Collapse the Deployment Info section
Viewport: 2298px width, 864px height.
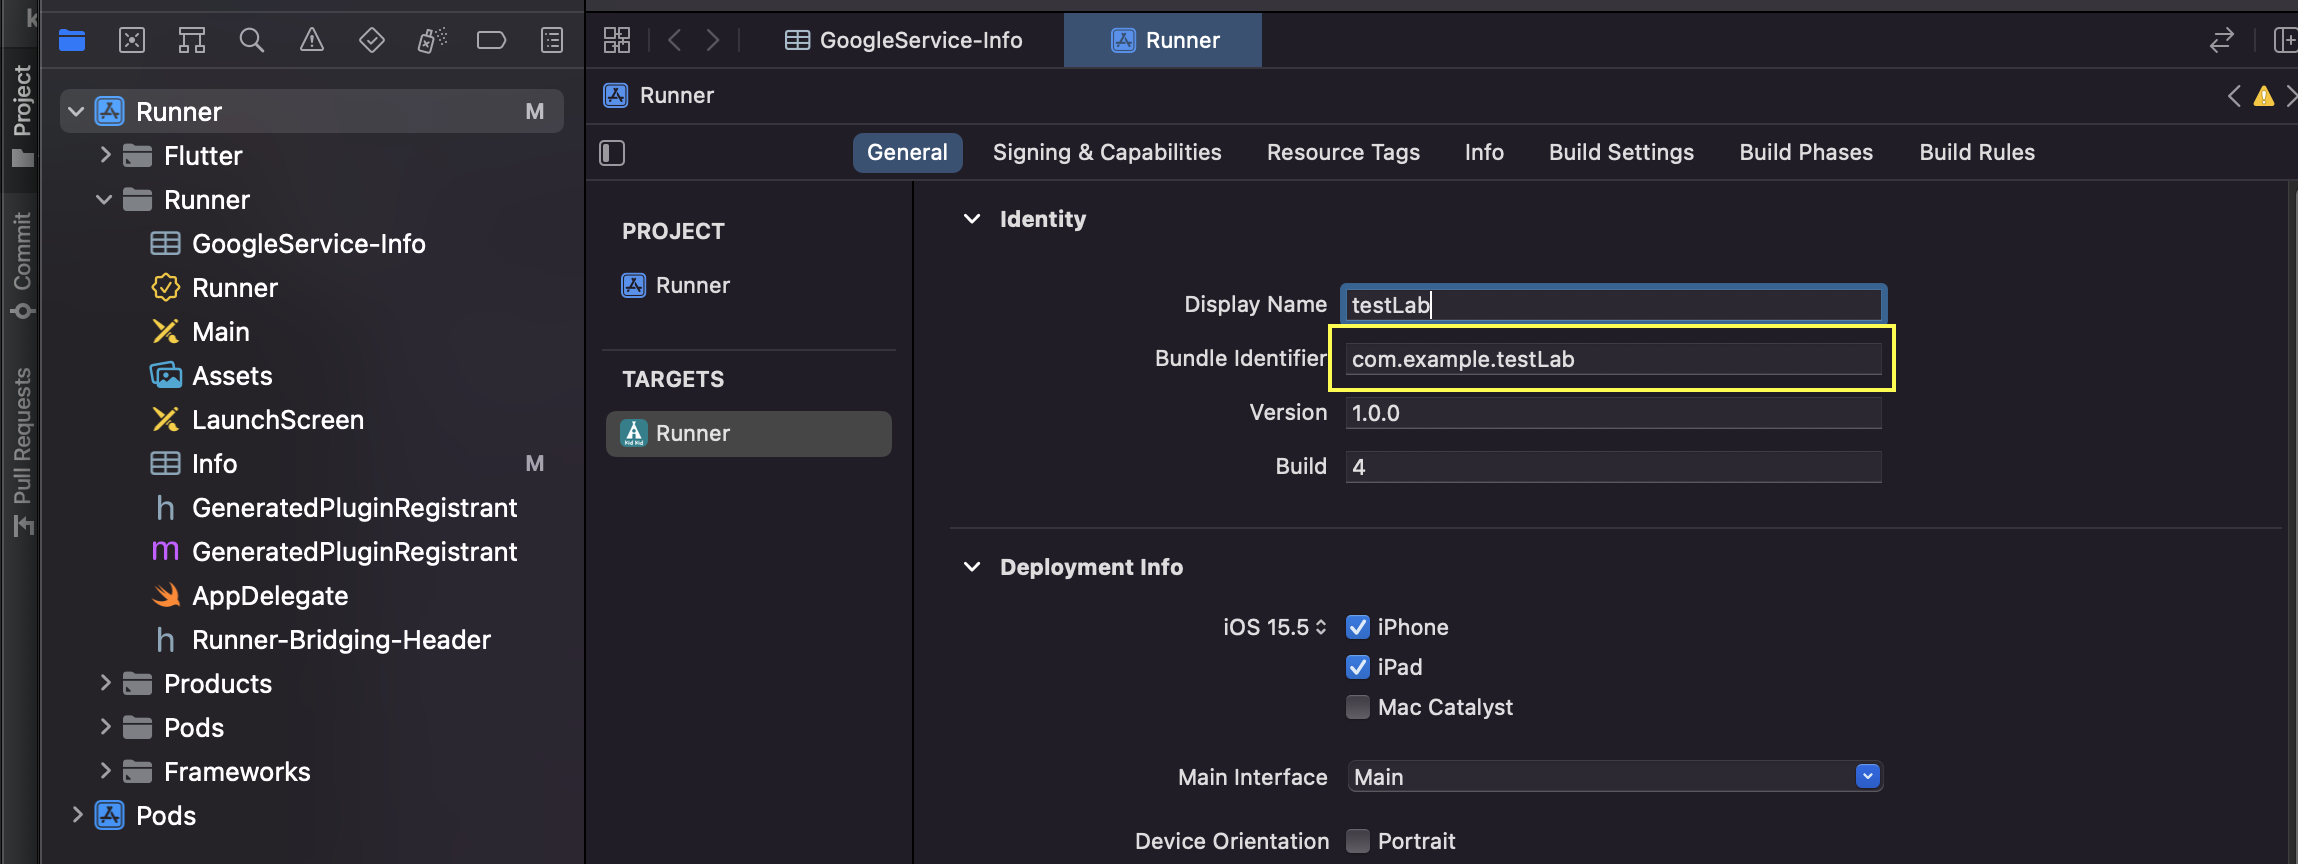(x=972, y=567)
